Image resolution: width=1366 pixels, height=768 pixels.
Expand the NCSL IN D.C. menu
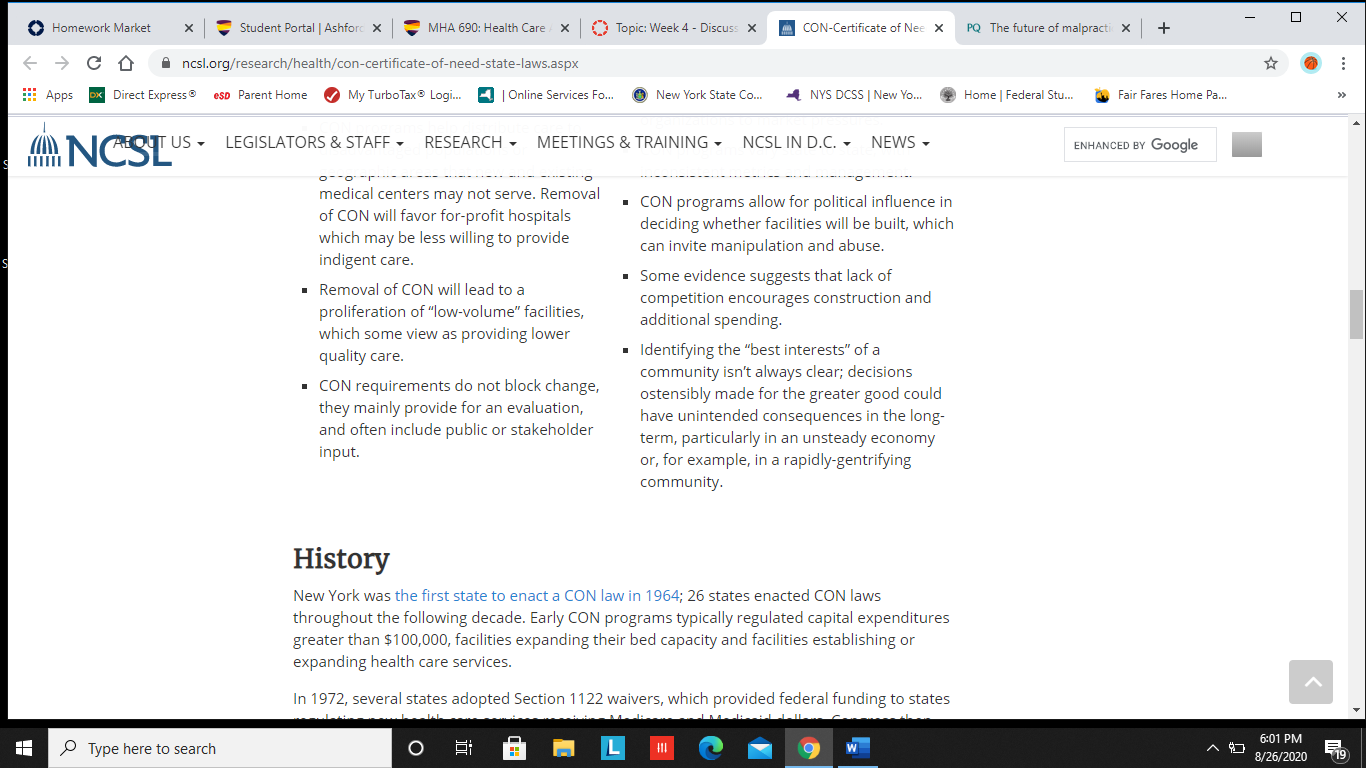point(796,143)
